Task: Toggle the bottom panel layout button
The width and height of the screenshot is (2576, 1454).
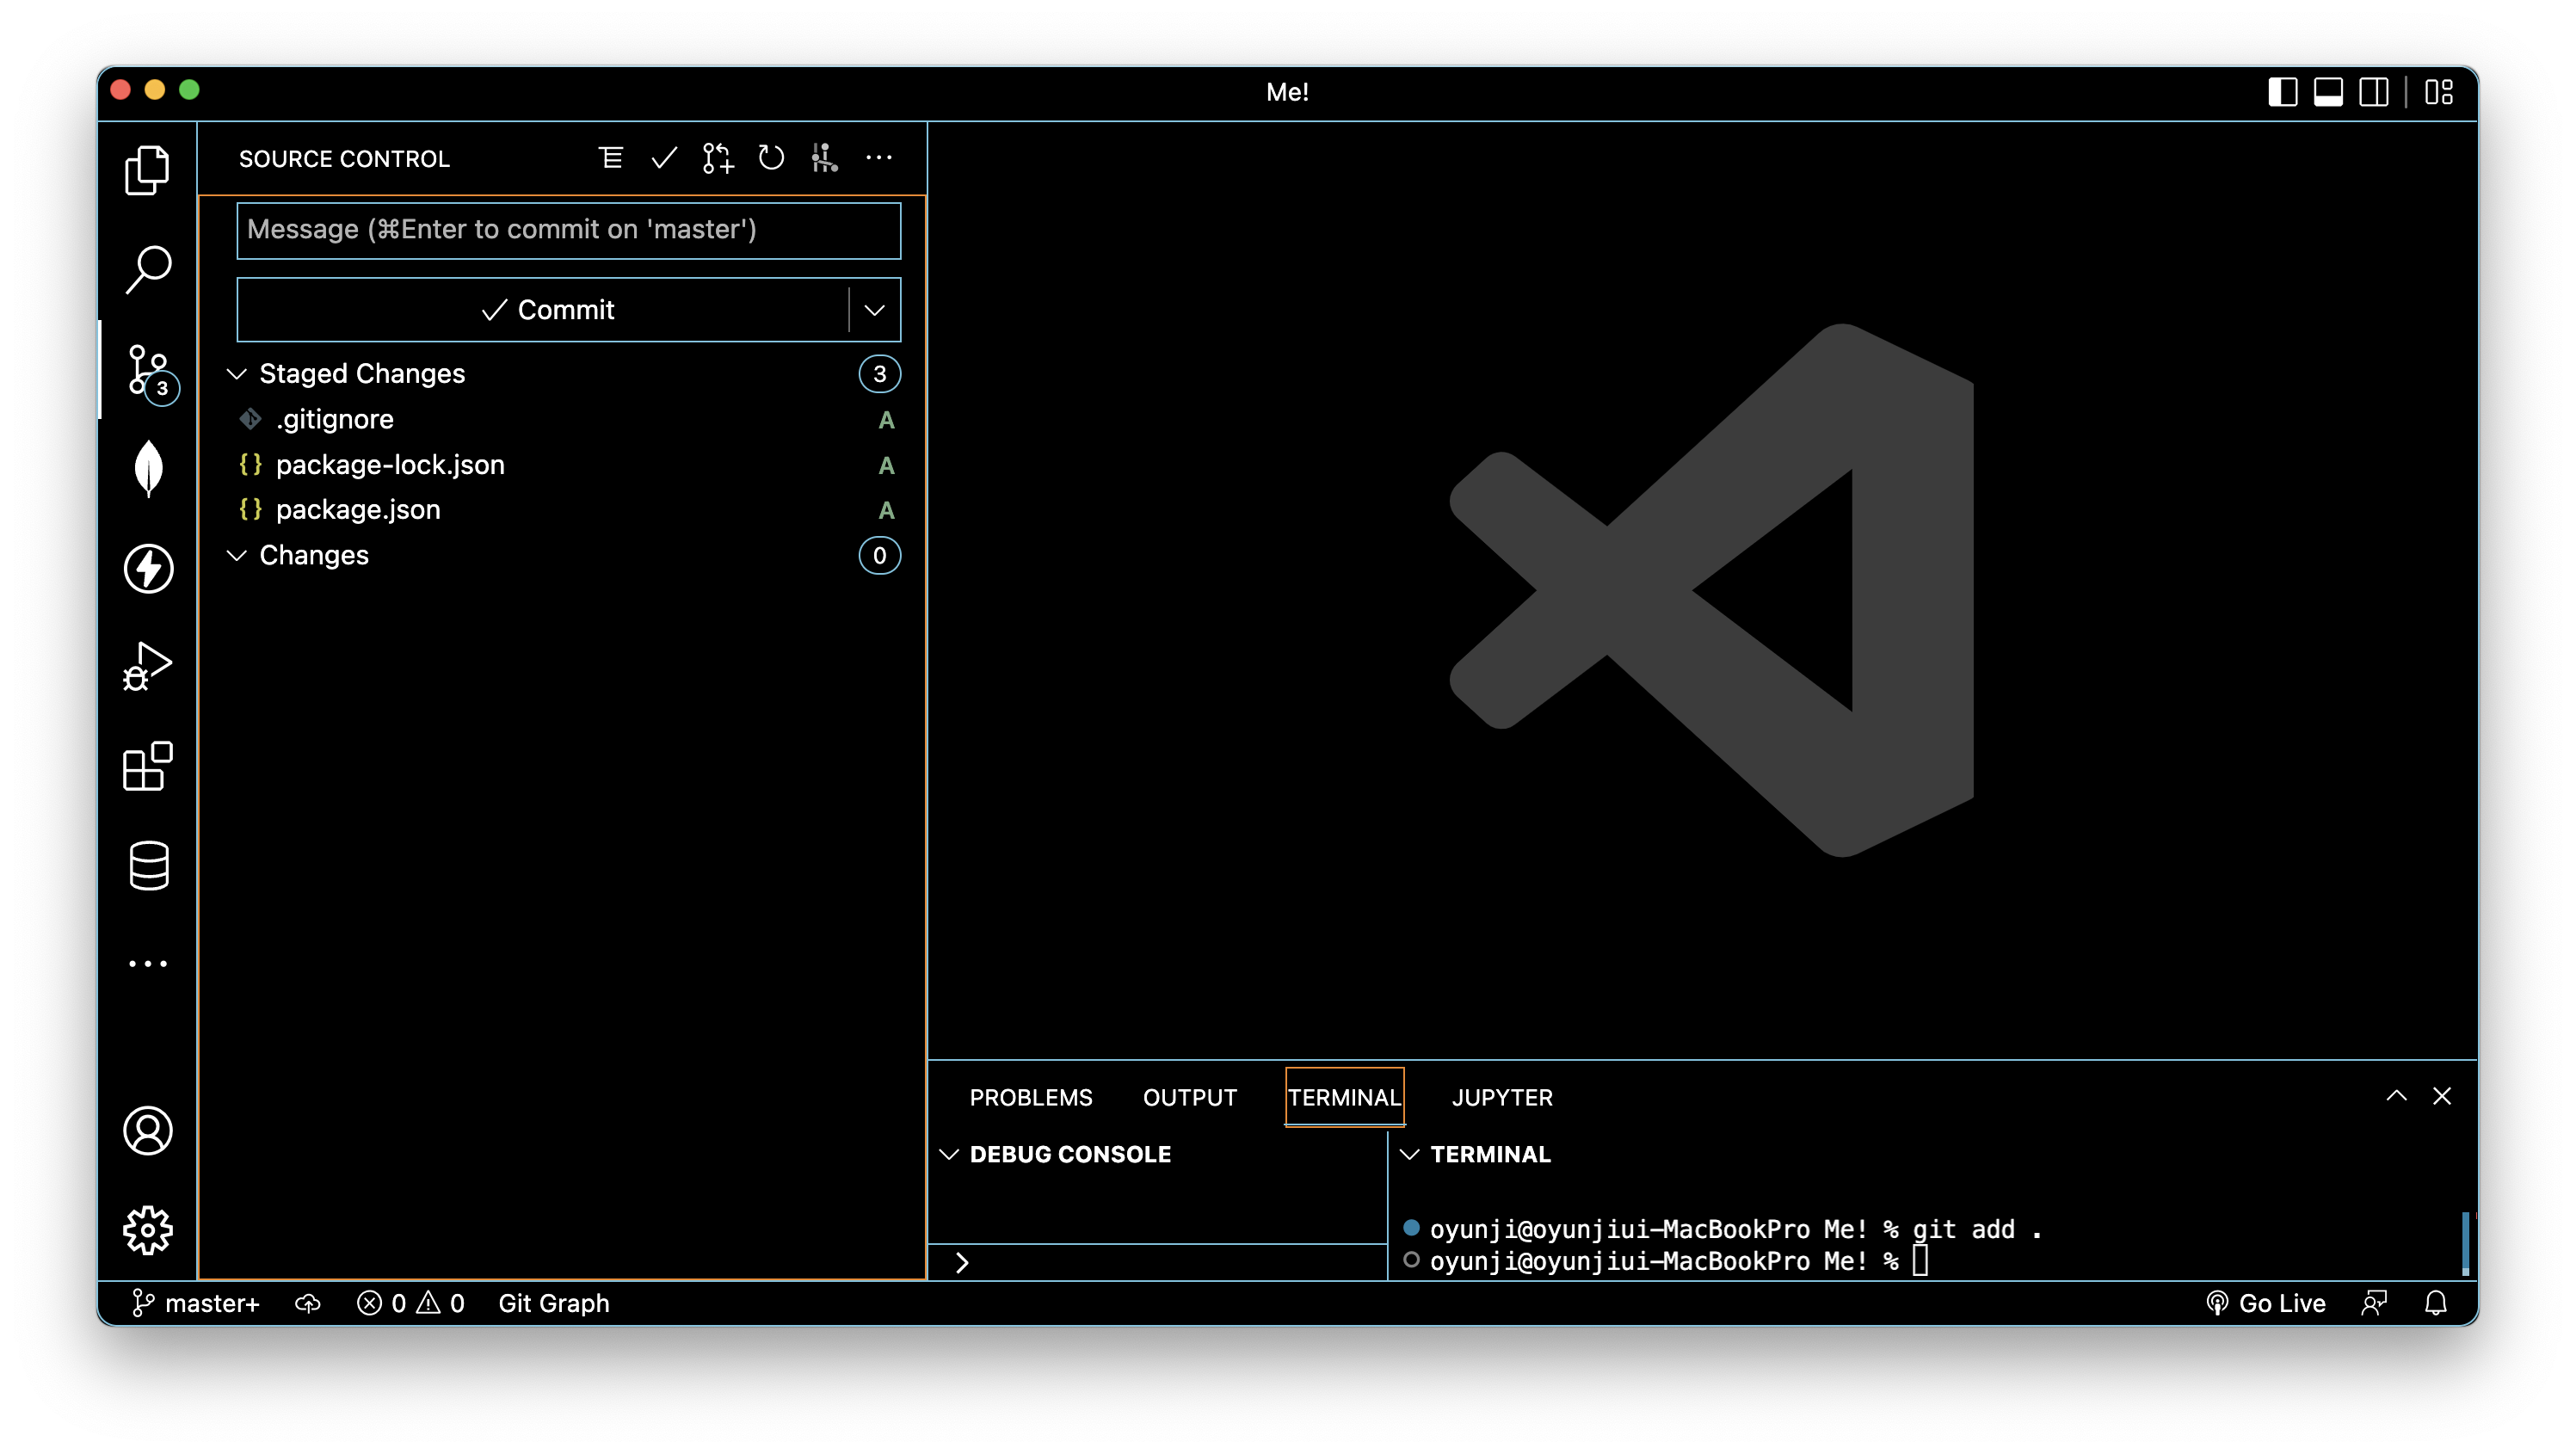Action: click(2328, 92)
